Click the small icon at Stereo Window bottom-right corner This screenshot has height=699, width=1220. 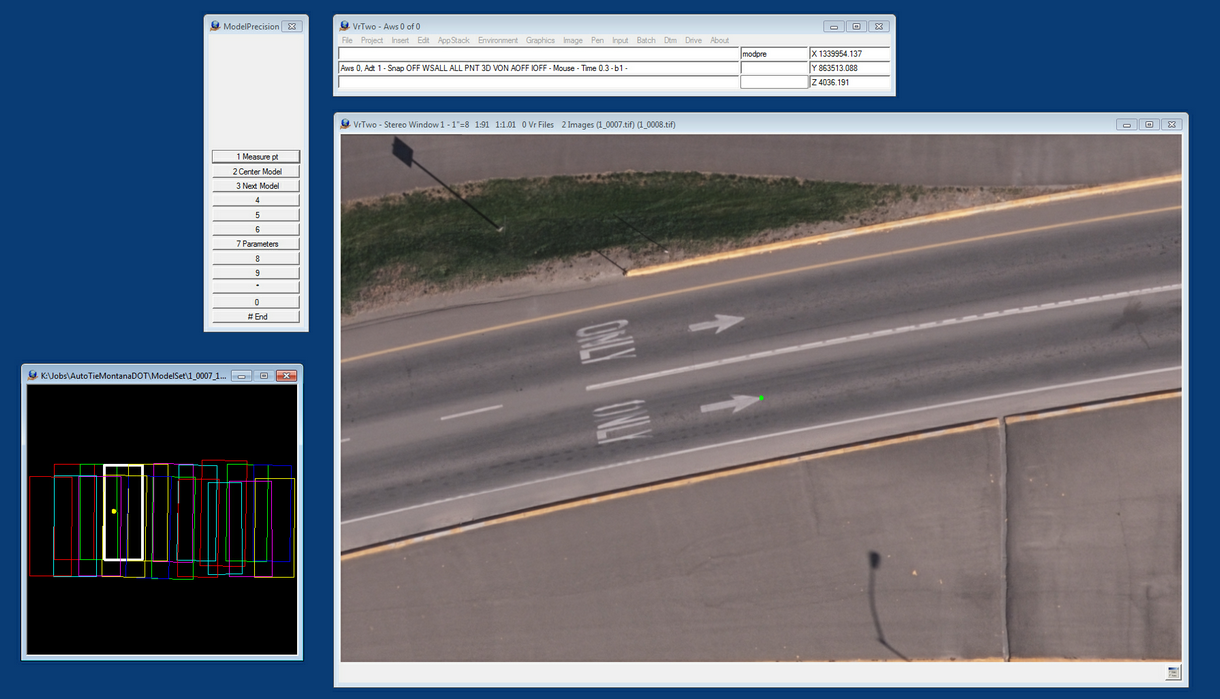1174,672
